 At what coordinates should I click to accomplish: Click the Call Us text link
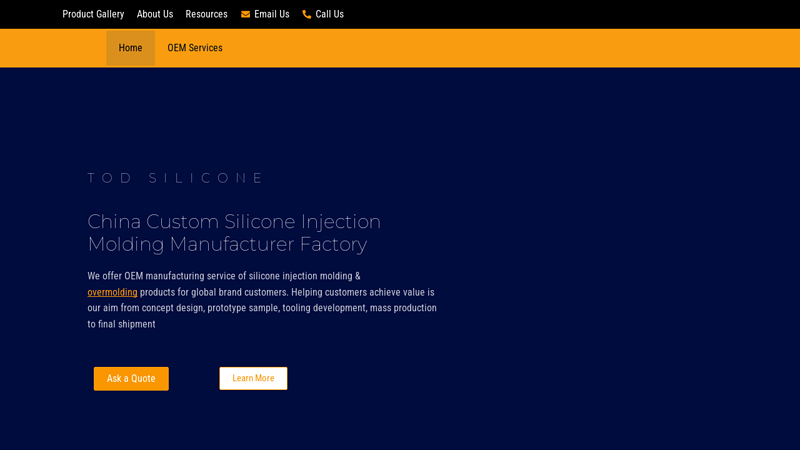(329, 14)
